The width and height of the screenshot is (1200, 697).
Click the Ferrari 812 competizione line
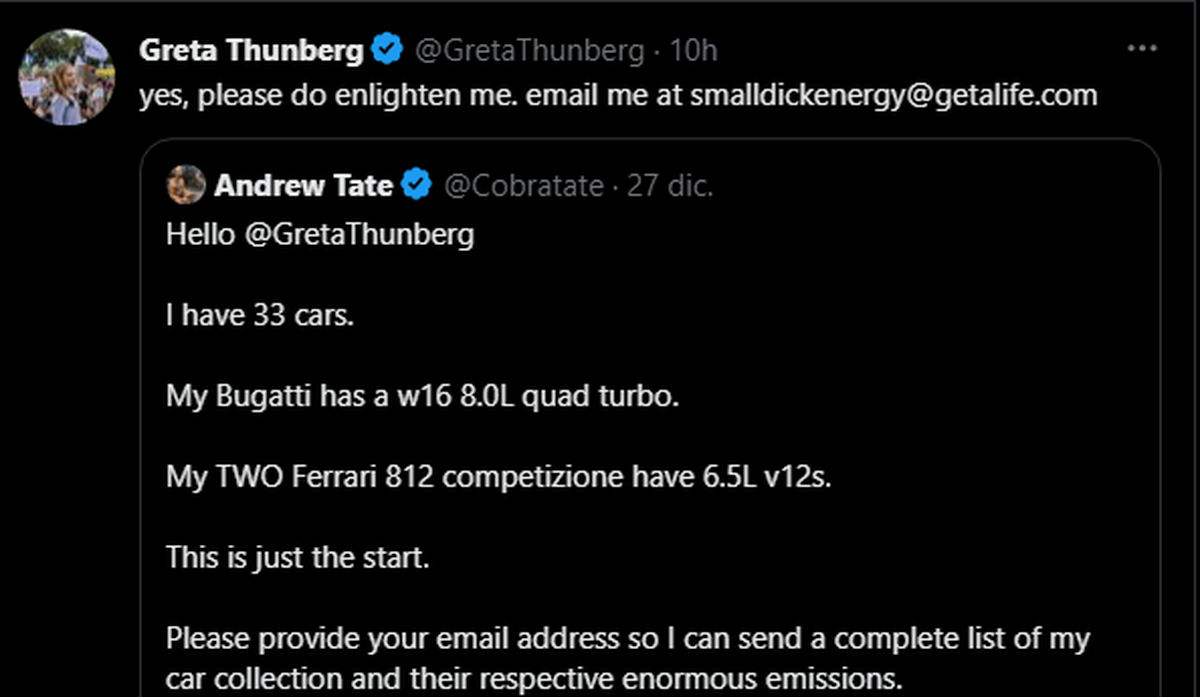[498, 476]
